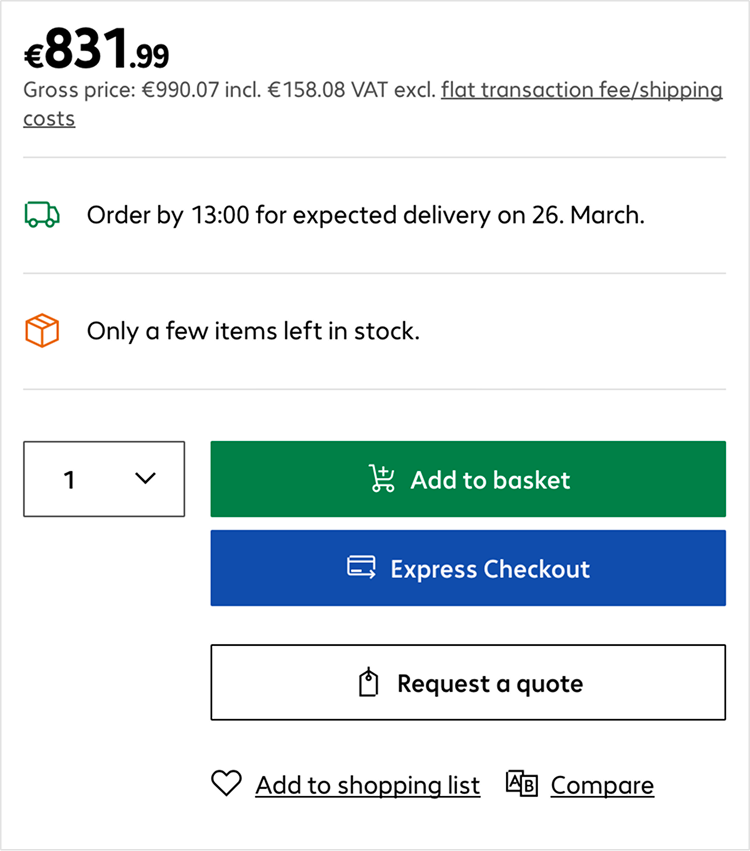Screen dimensions: 750x851
Task: Start Express Checkout
Action: pyautogui.click(x=468, y=568)
